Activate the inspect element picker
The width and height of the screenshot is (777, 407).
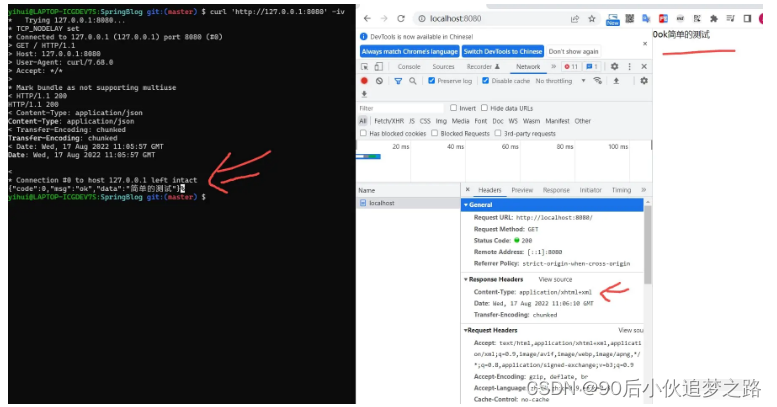pyautogui.click(x=365, y=66)
